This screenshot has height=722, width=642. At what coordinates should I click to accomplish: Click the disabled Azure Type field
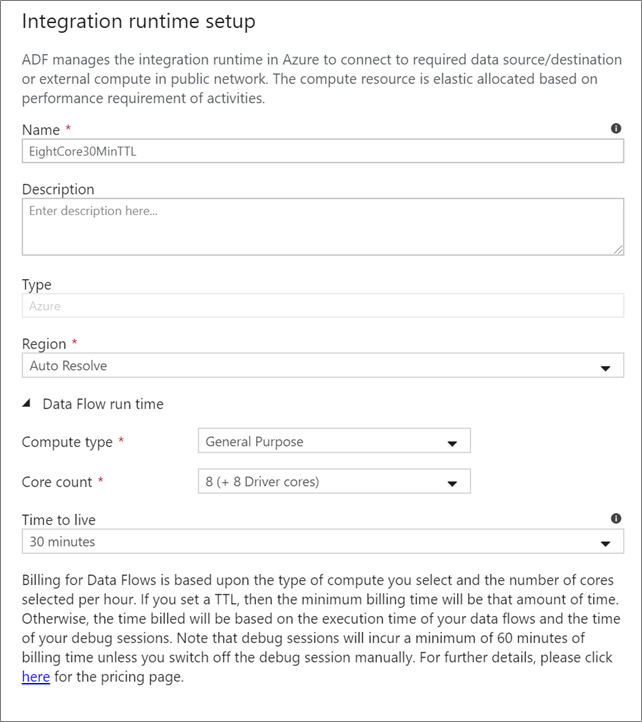(x=322, y=306)
